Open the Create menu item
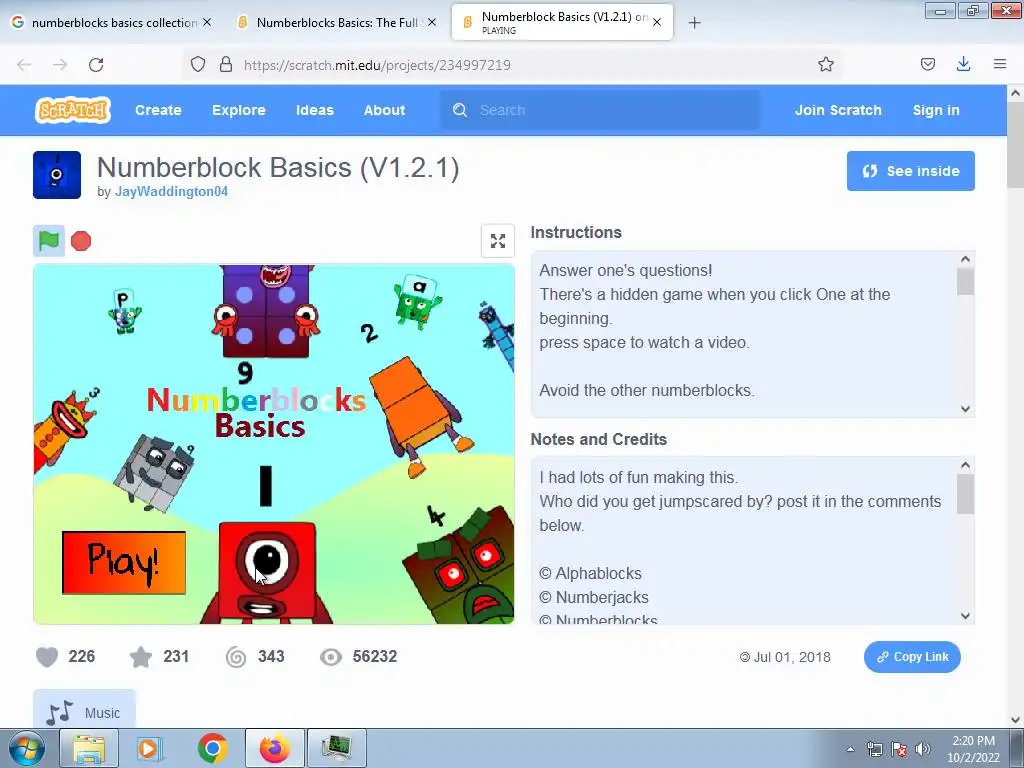Image resolution: width=1024 pixels, height=768 pixels. tap(158, 110)
